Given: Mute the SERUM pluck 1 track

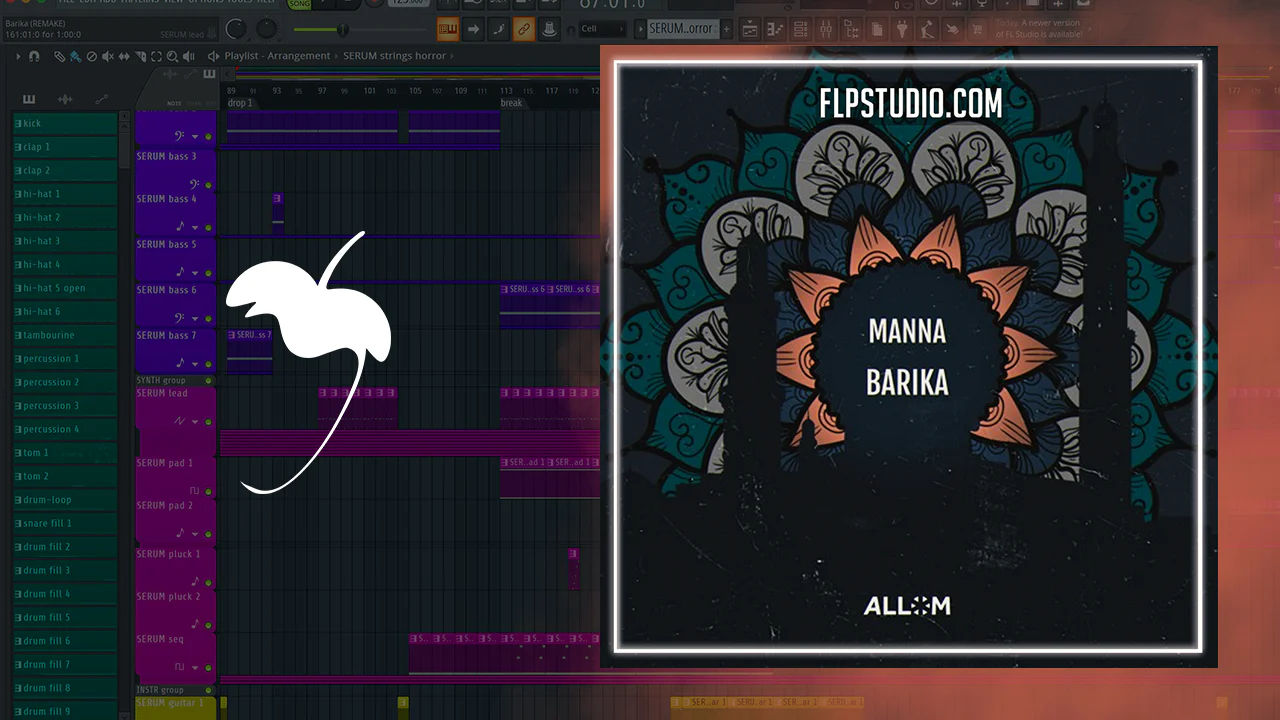Looking at the screenshot, I should point(208,581).
